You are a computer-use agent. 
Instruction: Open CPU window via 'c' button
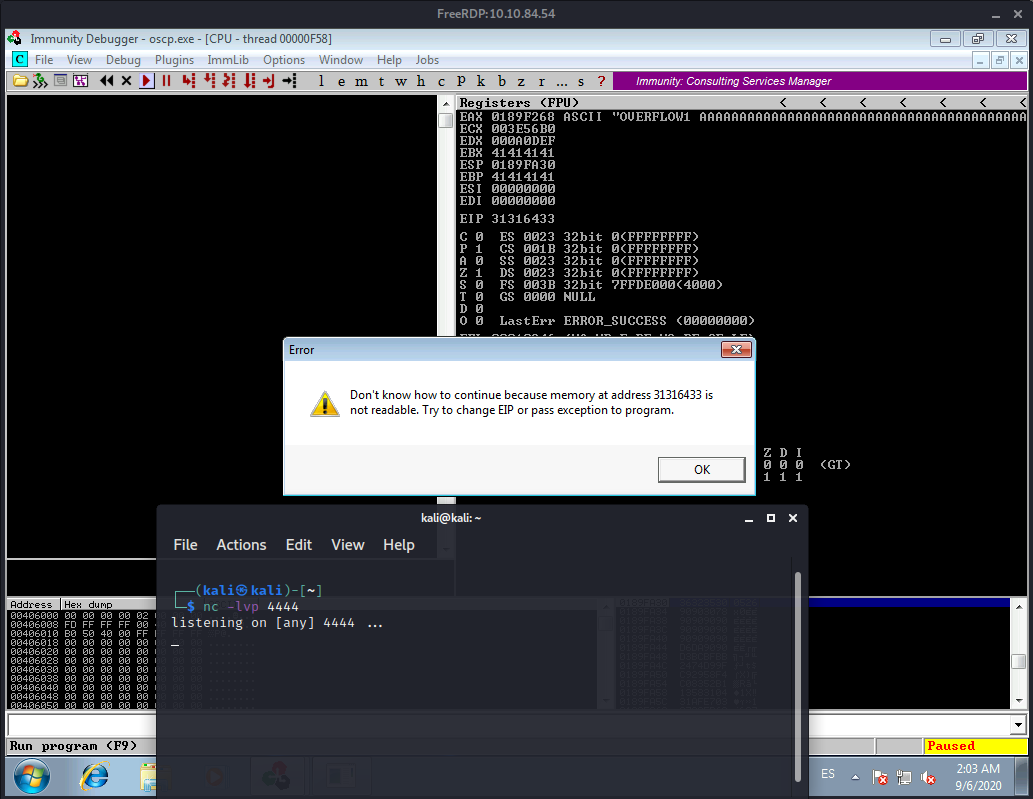[441, 81]
